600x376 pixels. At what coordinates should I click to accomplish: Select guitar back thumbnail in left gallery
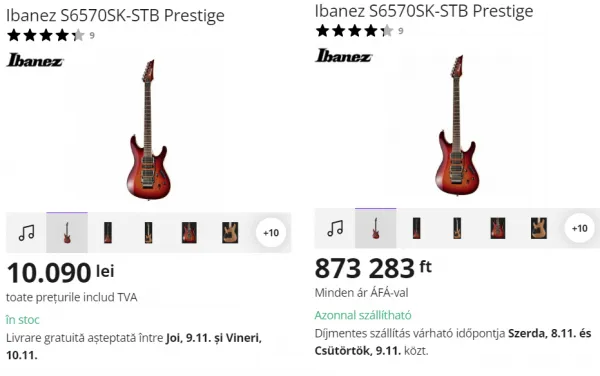(230, 233)
